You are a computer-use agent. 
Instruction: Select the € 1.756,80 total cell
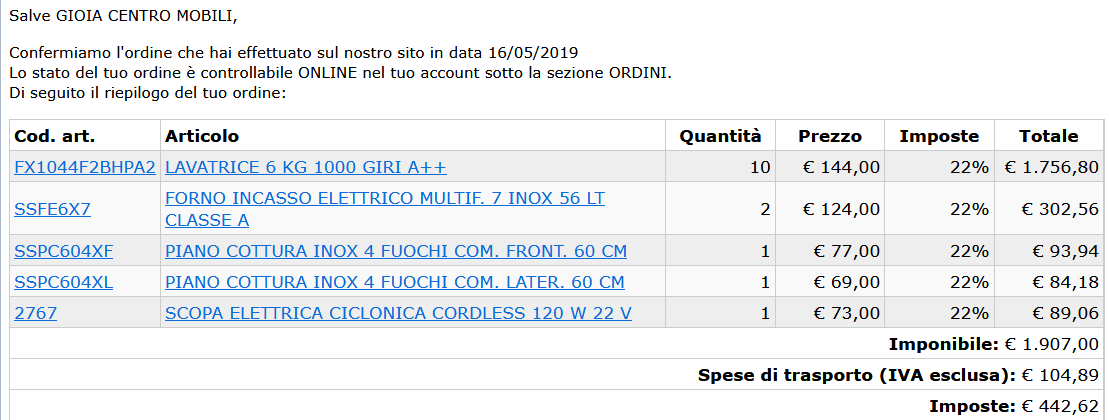coord(1049,167)
